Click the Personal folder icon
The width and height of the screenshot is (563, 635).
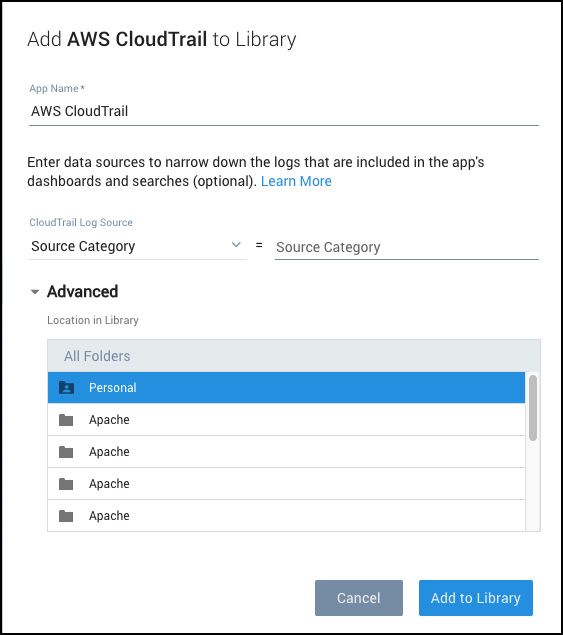66,388
